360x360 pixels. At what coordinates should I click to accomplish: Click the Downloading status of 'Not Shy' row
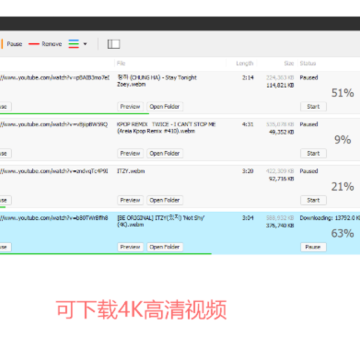(330, 218)
